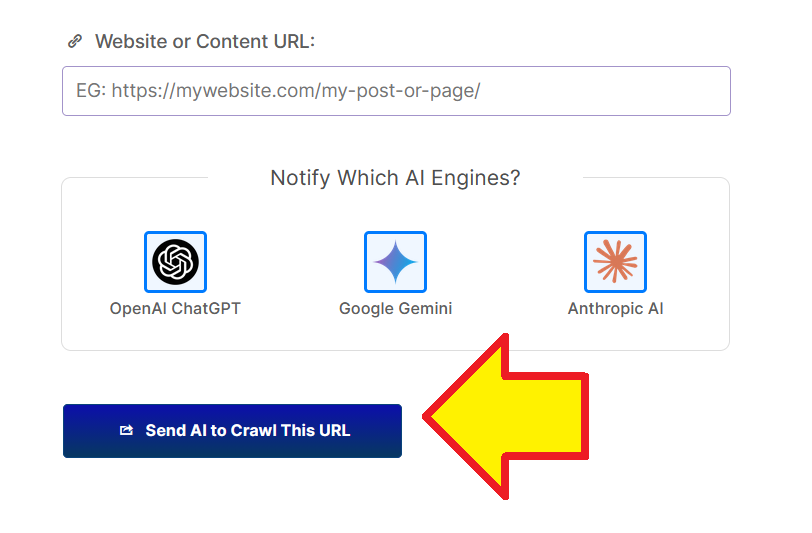Click the "Website or Content URL:" label
Screen dimensions: 812x533
[x=205, y=42]
